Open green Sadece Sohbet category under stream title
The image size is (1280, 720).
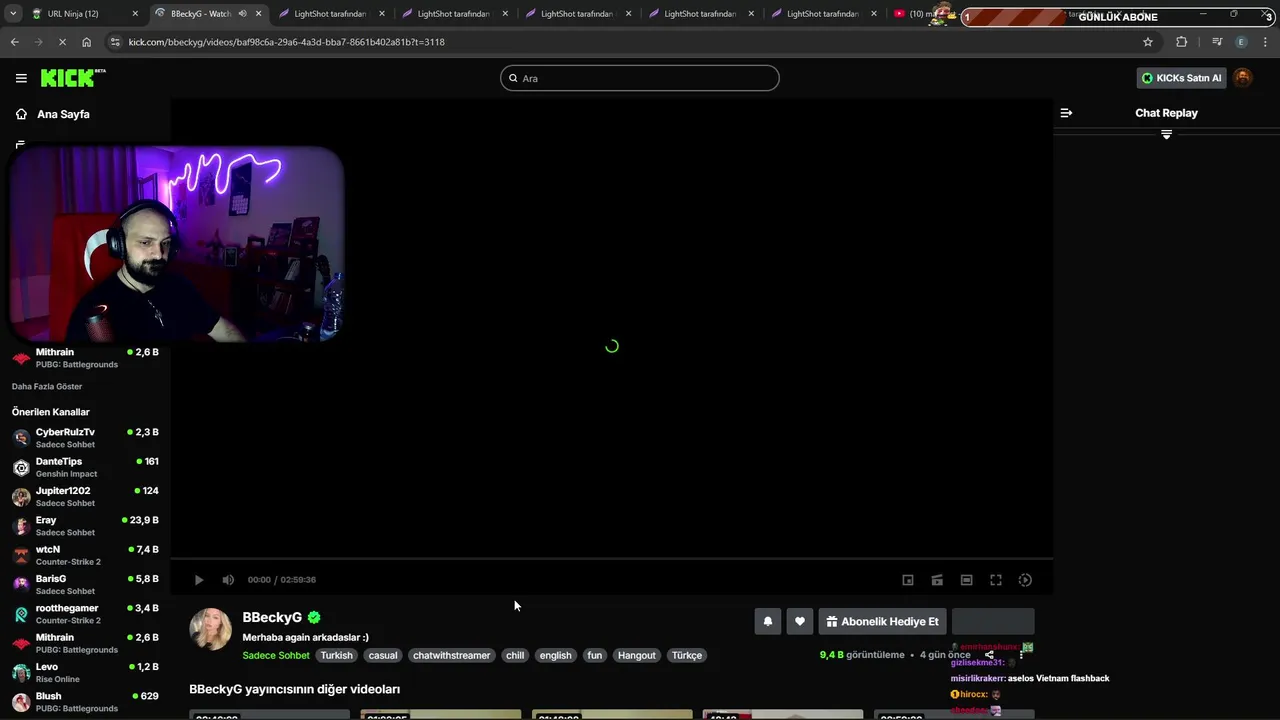pos(276,655)
